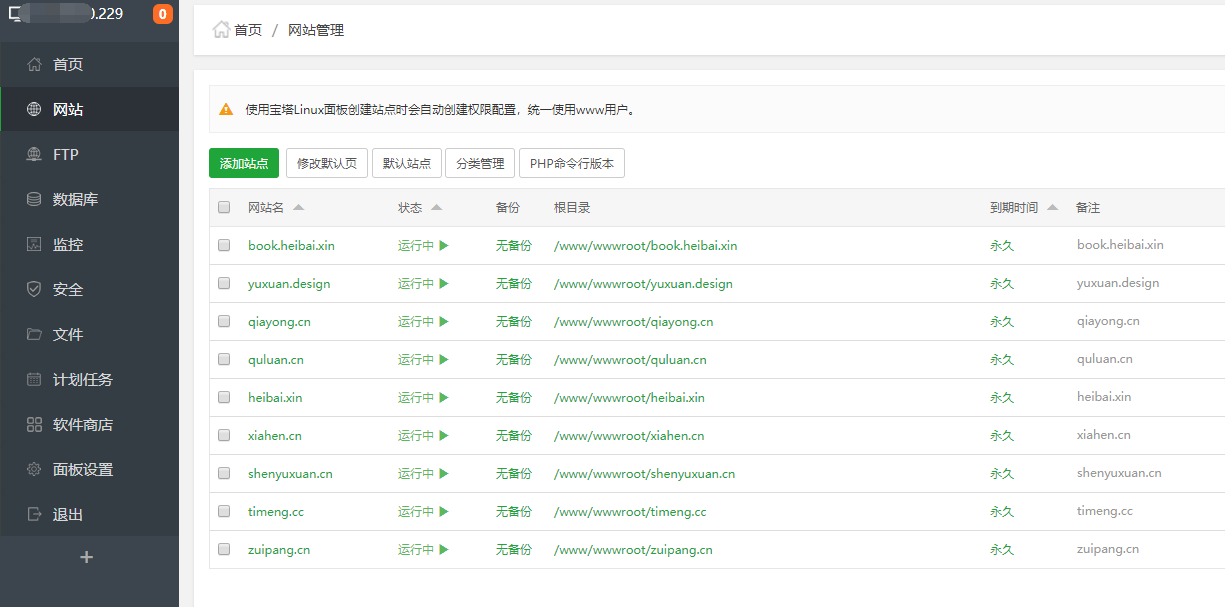Open the 数据库 sidebar menu item
1225x607 pixels.
tap(89, 200)
